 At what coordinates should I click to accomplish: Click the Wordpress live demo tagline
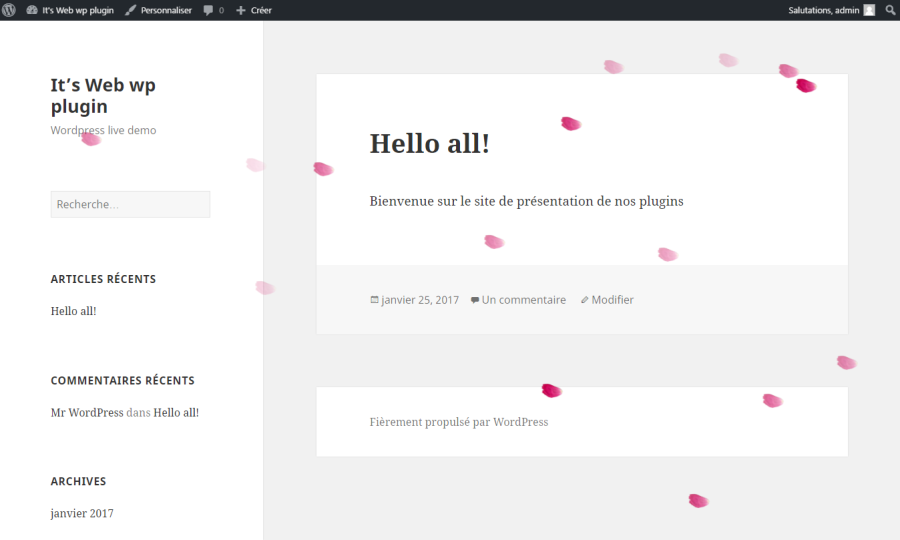coord(103,130)
